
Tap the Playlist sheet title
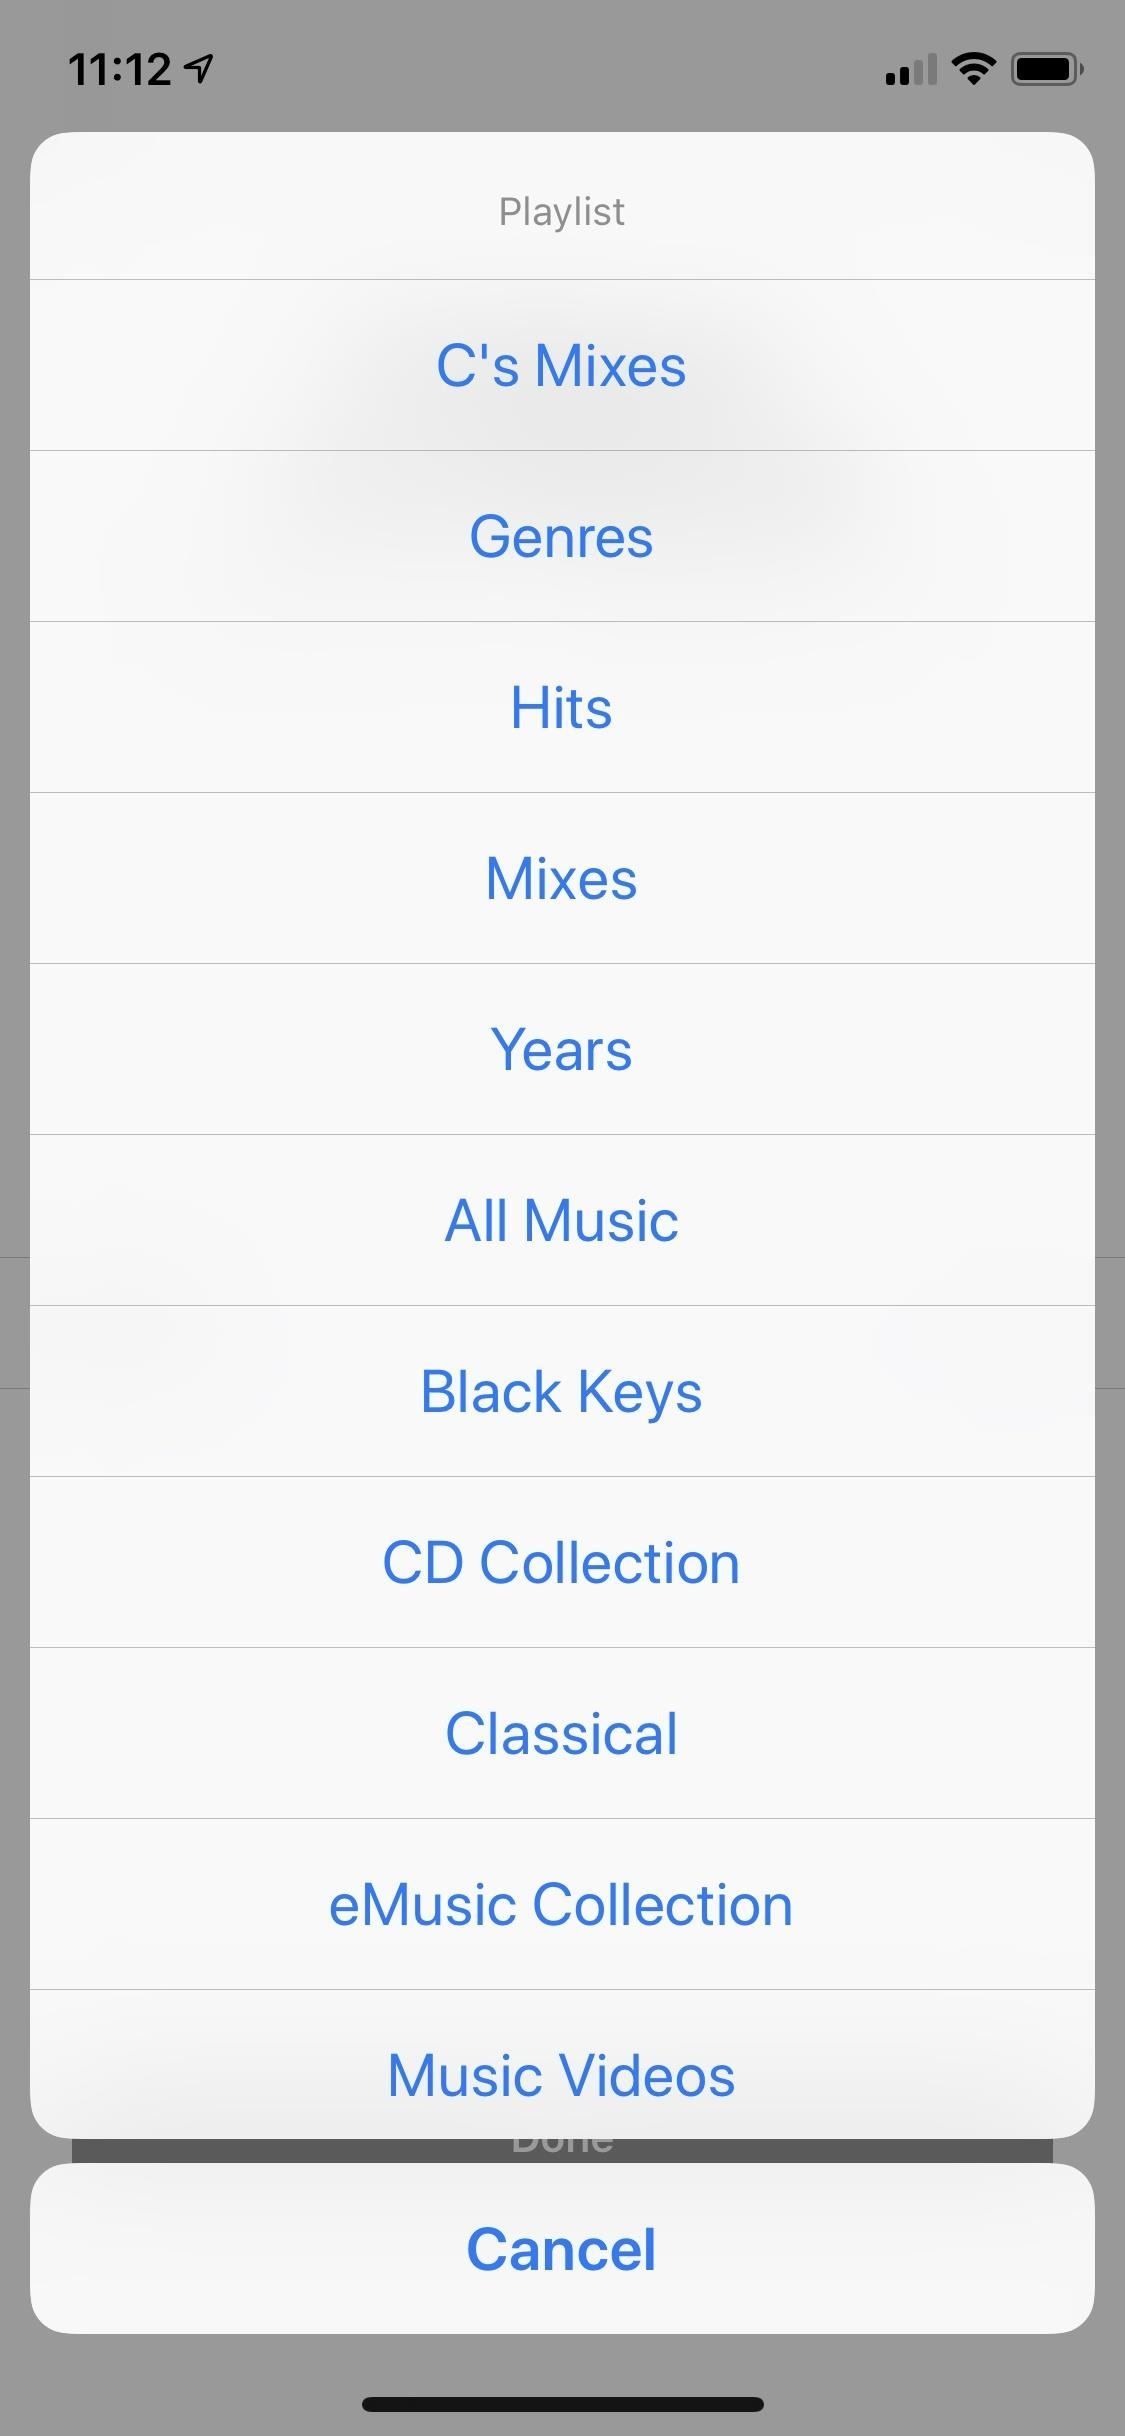point(561,212)
